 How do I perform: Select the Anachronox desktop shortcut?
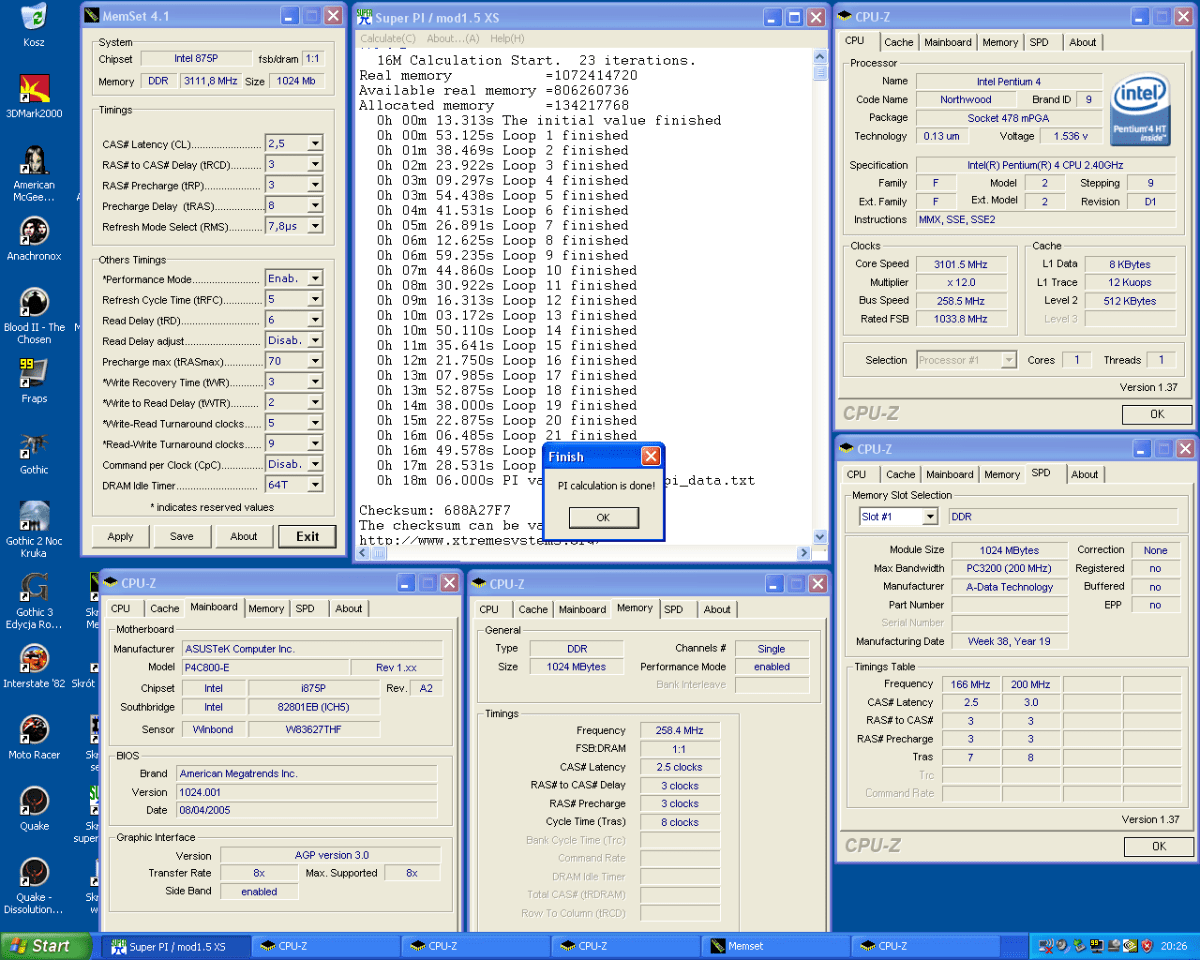point(34,239)
